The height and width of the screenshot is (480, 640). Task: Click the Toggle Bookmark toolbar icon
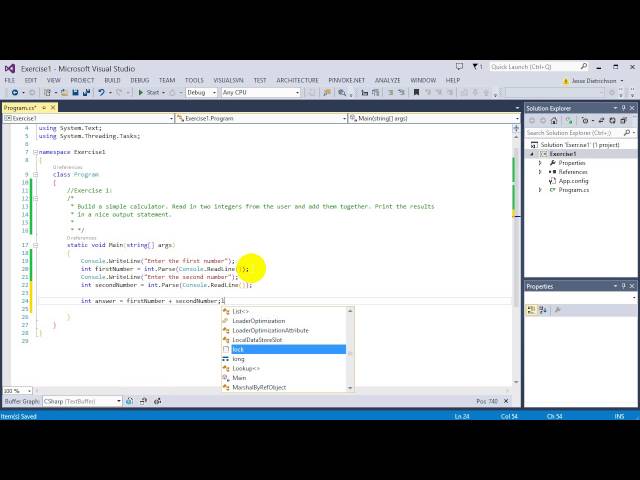pyautogui.click(x=416, y=93)
